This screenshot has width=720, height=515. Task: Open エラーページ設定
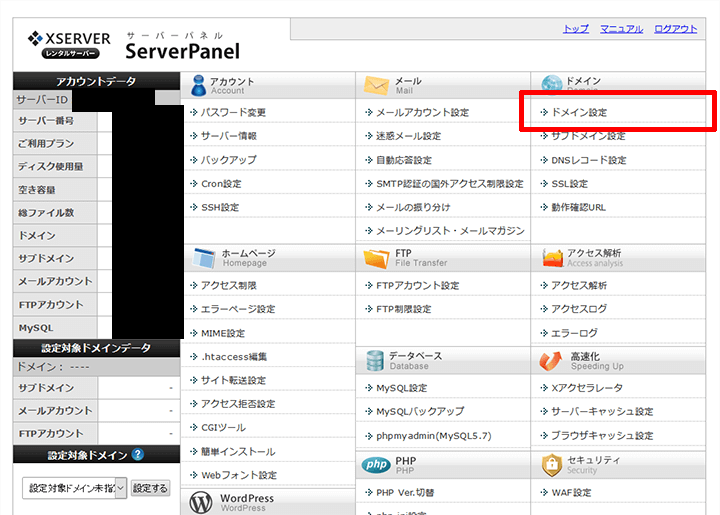click(238, 309)
